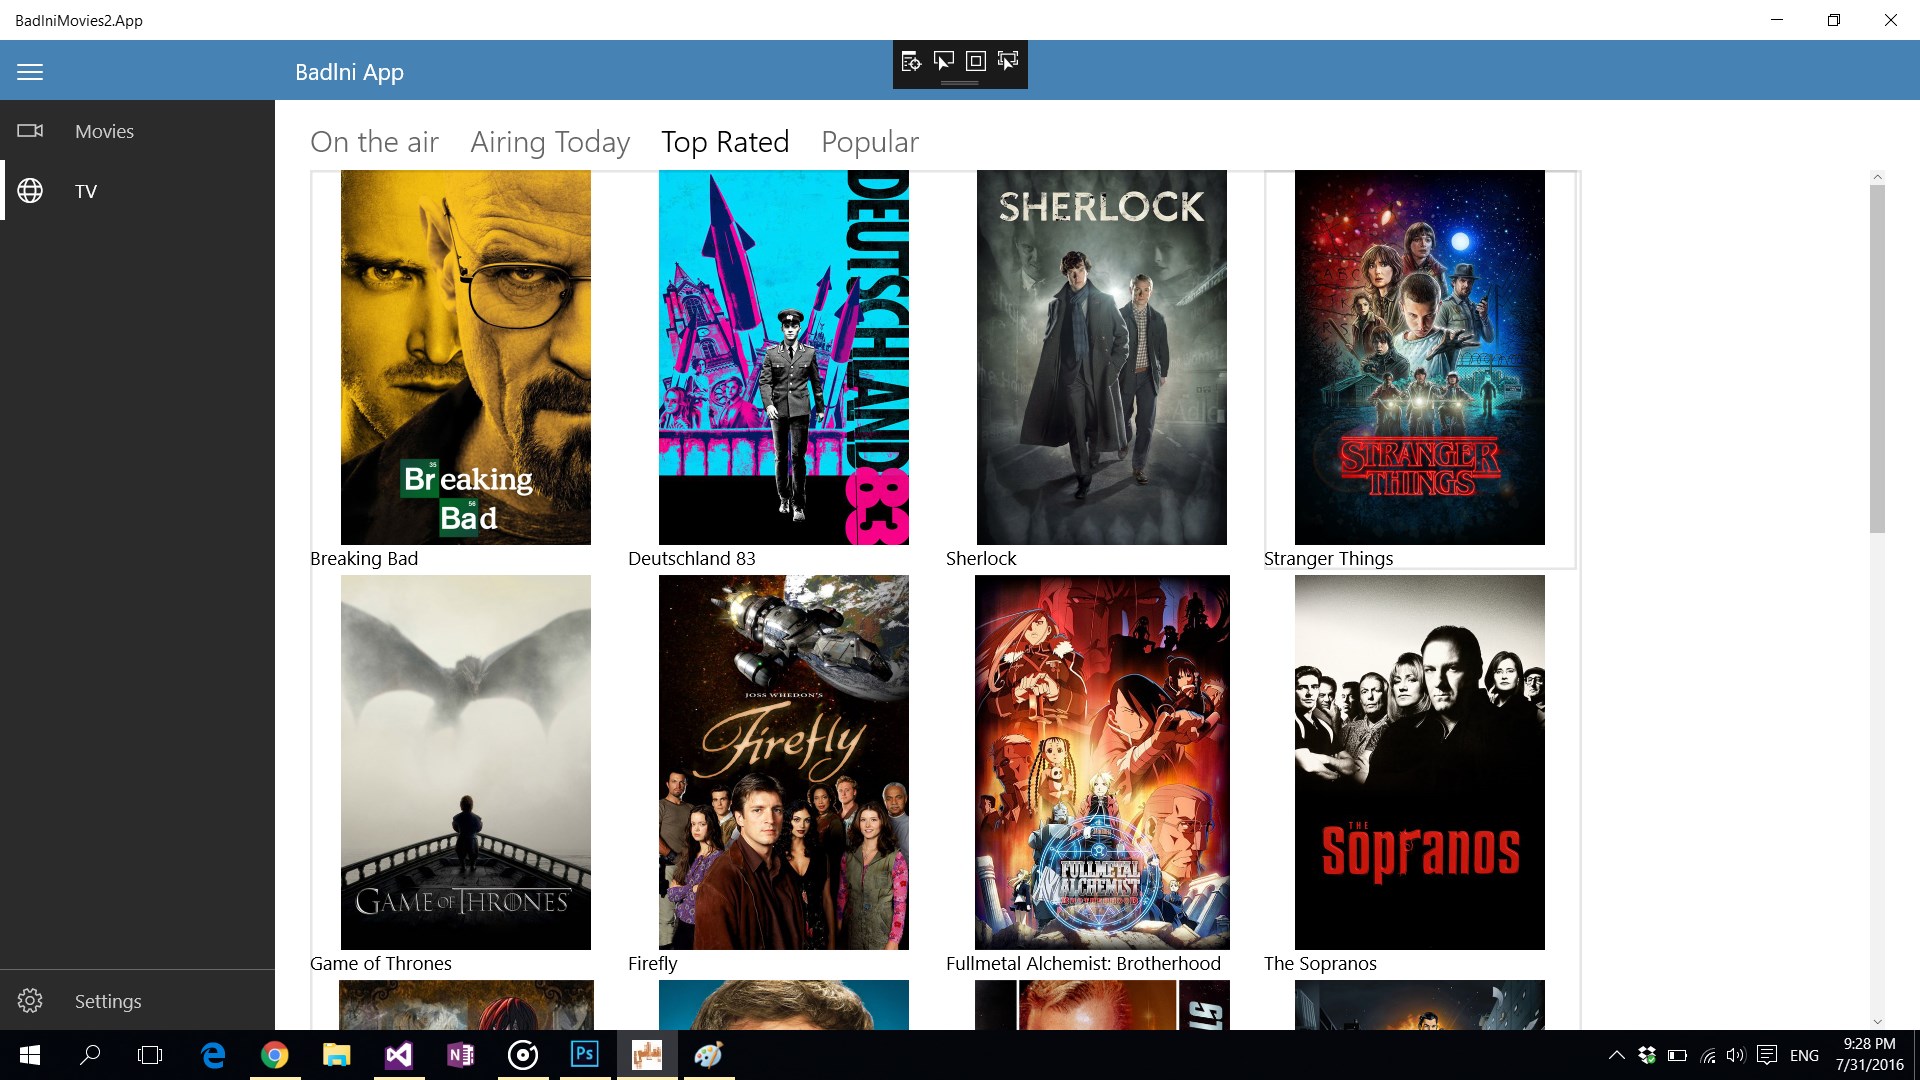1920x1080 pixels.
Task: Open Visual Studio from the taskbar
Action: [399, 1055]
